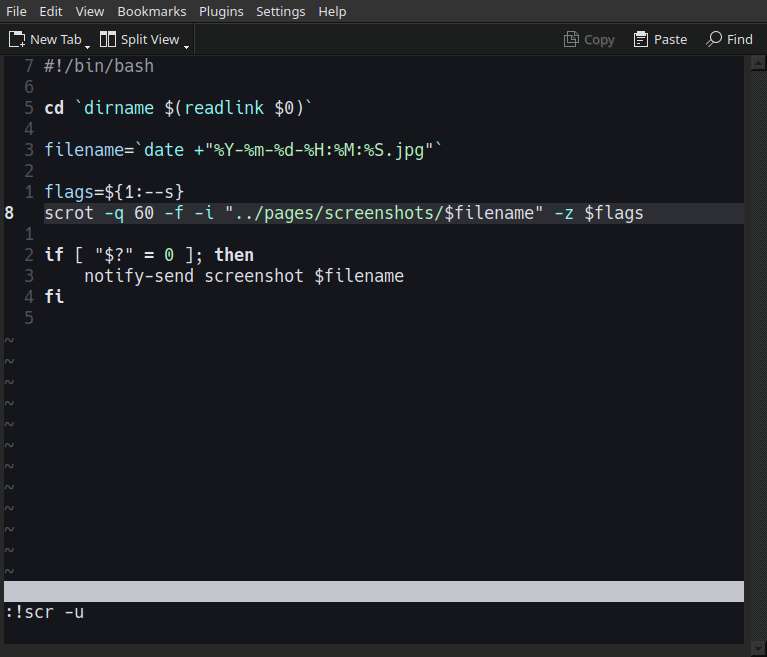Expand the Split View dropdown arrow
The width and height of the screenshot is (767, 657).
pyautogui.click(x=186, y=47)
